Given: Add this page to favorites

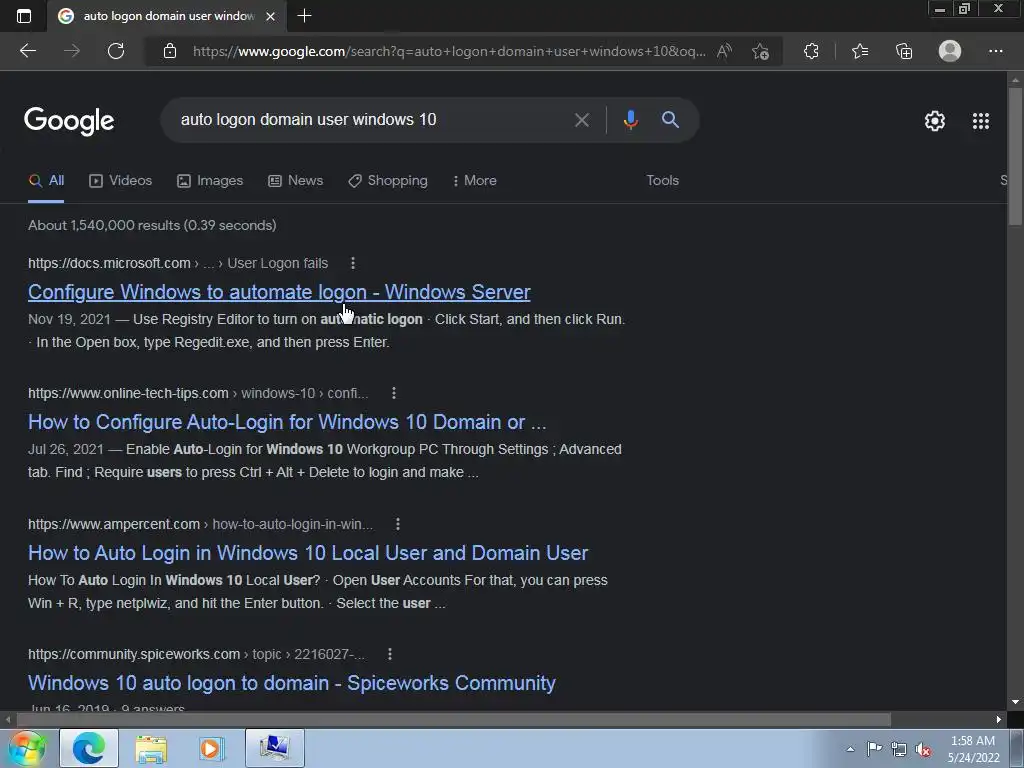Looking at the screenshot, I should 760,51.
